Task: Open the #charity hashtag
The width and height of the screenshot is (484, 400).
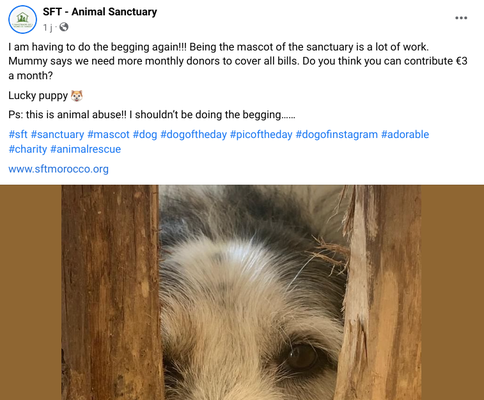Action: tap(28, 149)
